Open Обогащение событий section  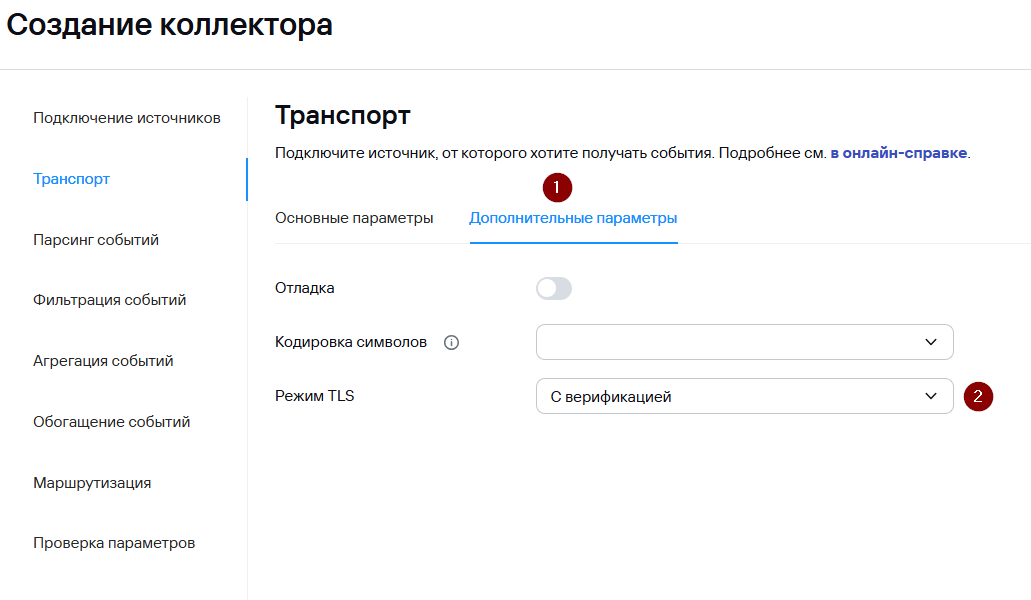[111, 422]
